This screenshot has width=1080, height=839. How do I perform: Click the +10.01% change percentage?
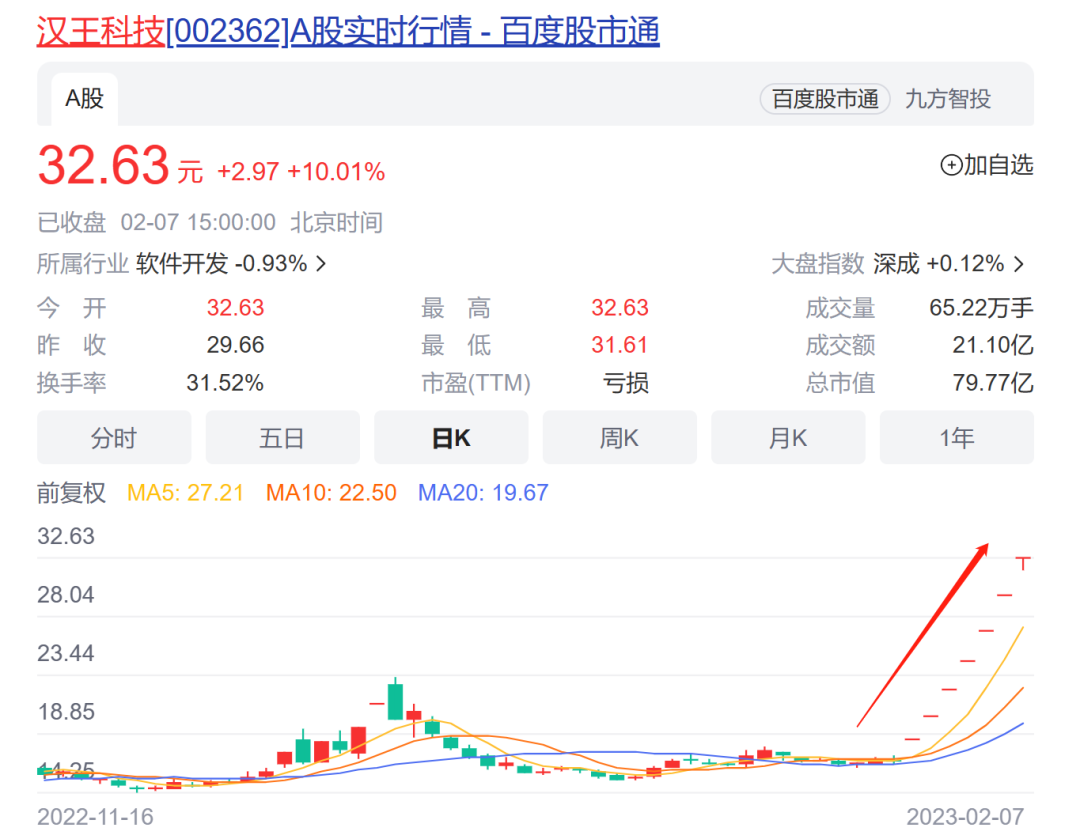[336, 172]
